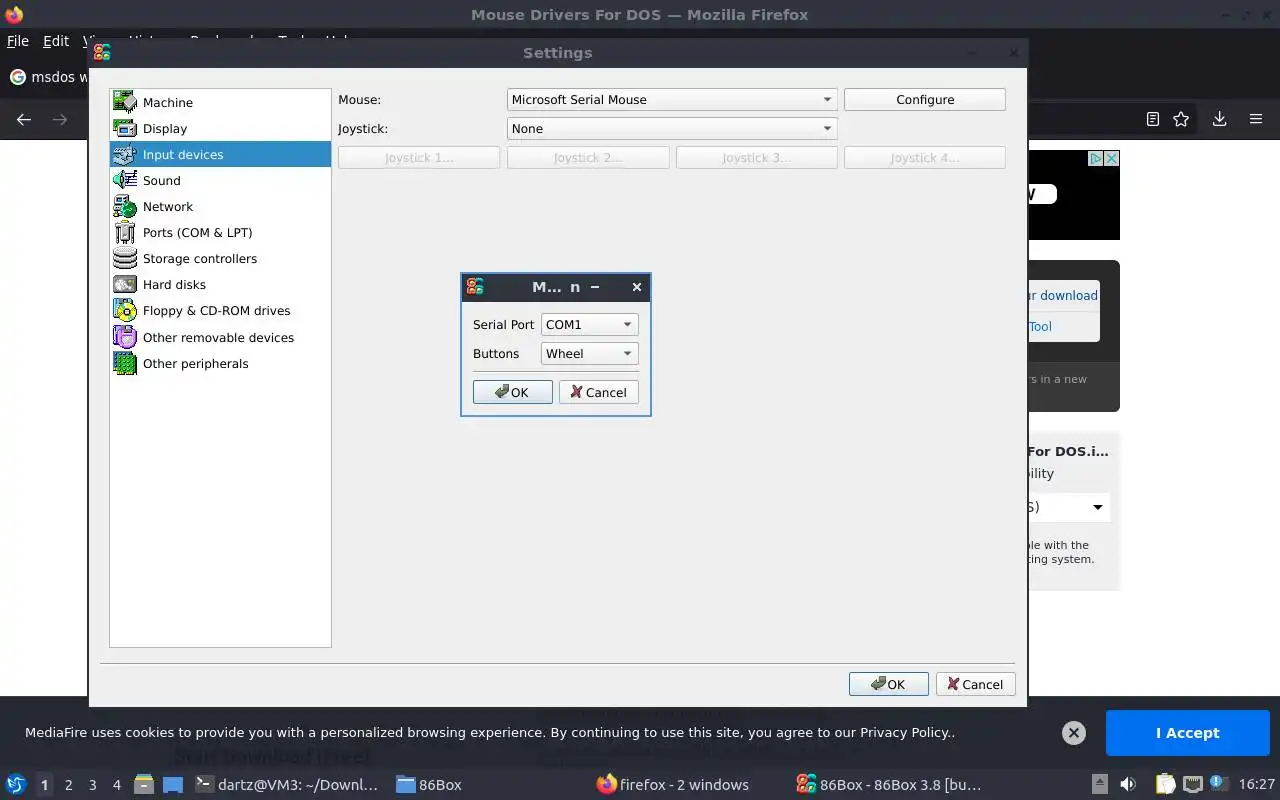Open file manager drawer icon in taskbar
The height and width of the screenshot is (800, 1280).
[143, 785]
